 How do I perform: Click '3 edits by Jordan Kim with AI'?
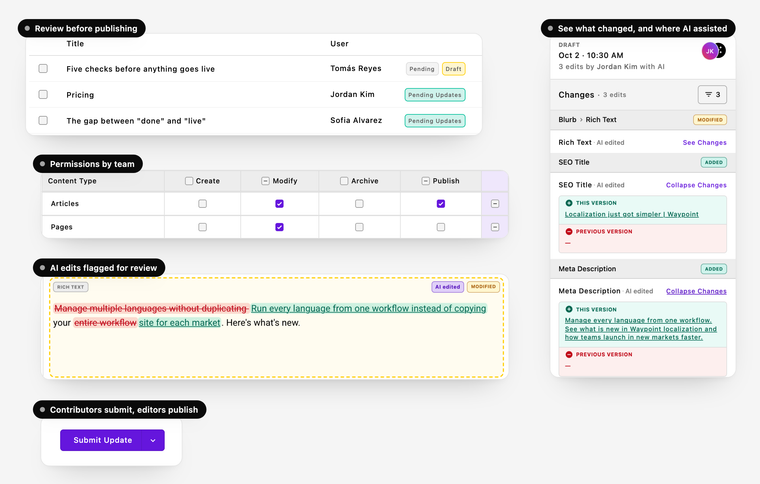pos(611,66)
